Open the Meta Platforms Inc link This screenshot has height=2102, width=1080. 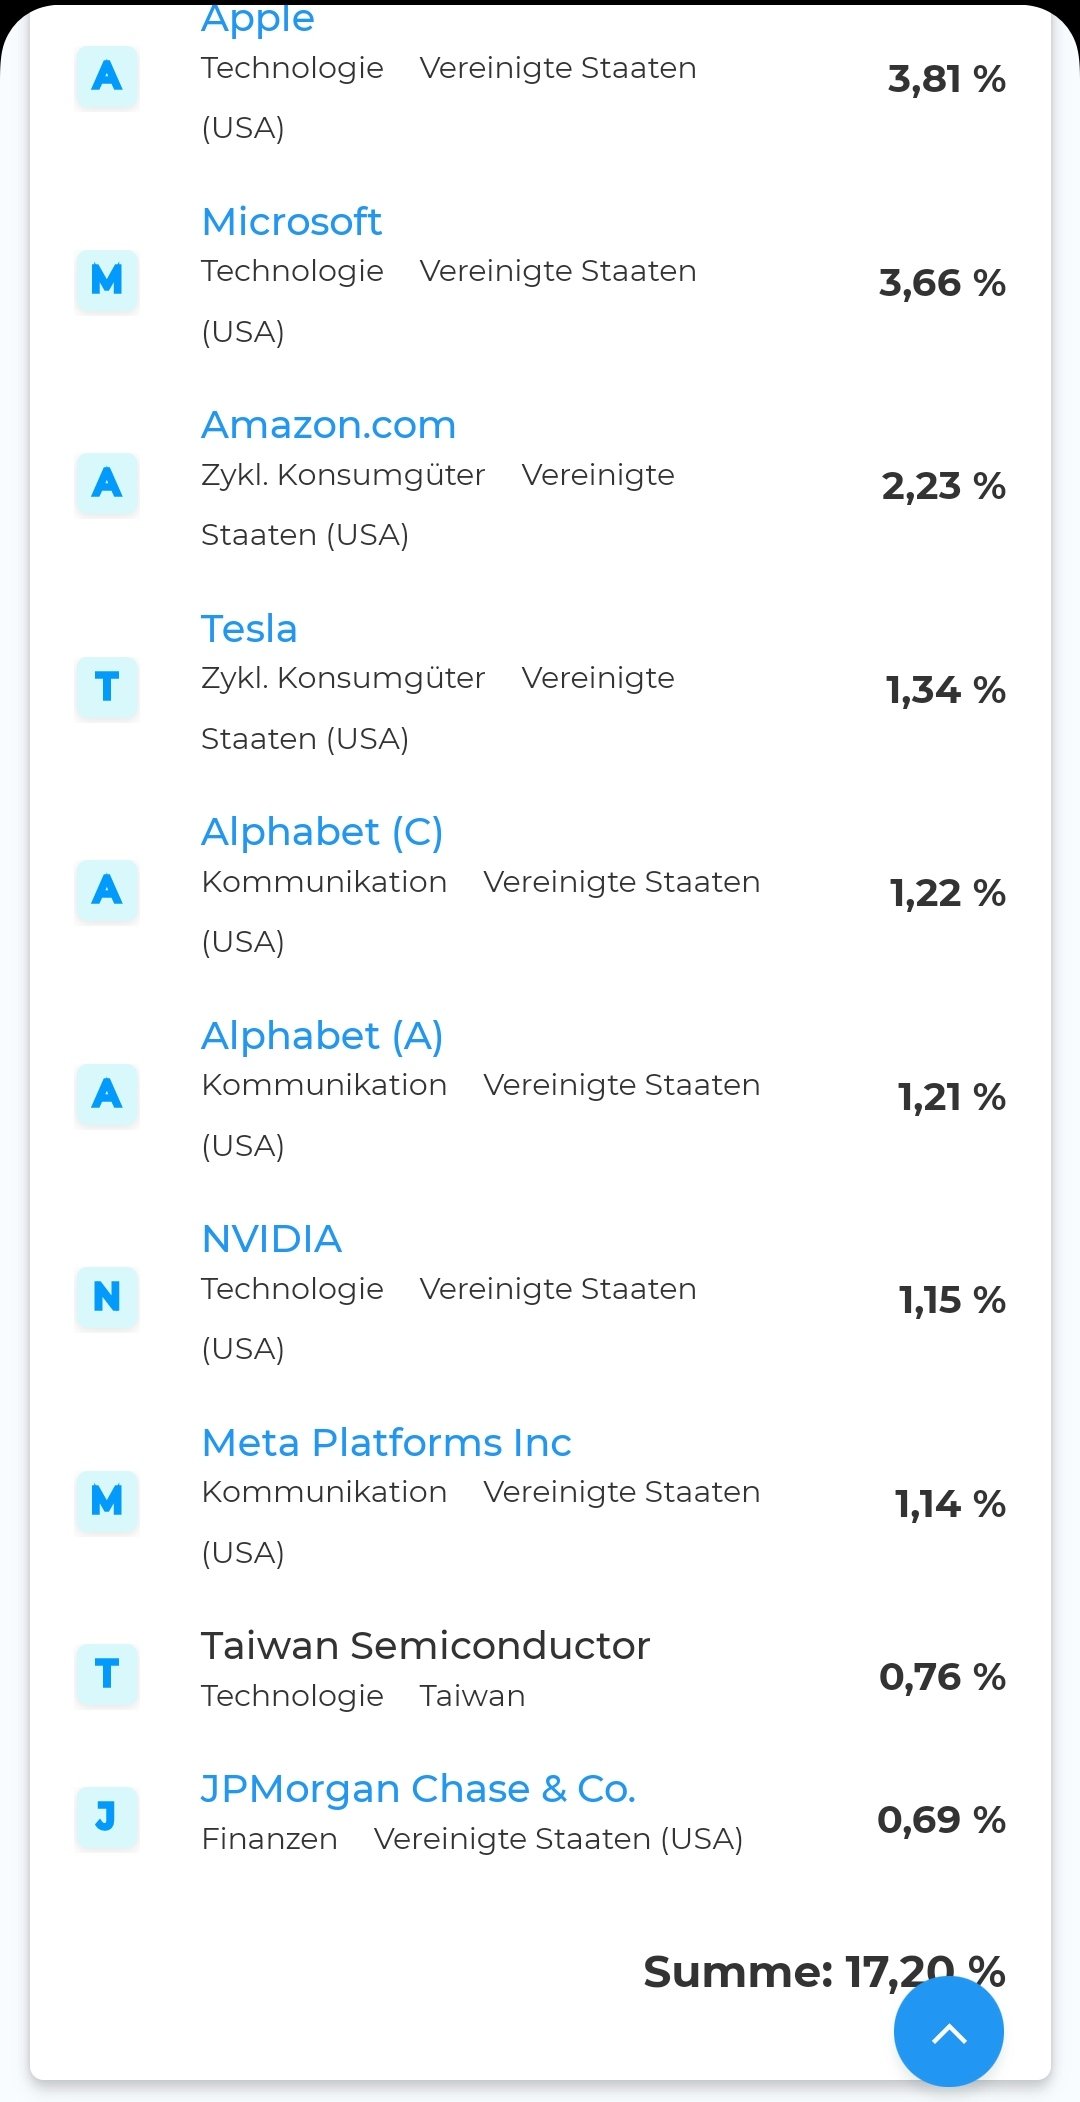tap(386, 1443)
